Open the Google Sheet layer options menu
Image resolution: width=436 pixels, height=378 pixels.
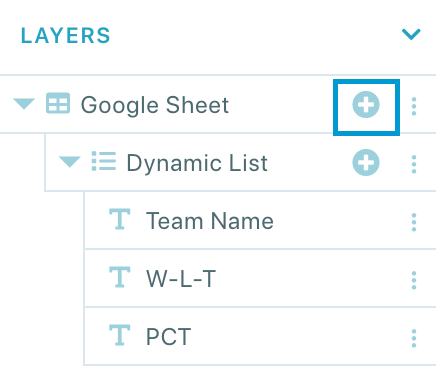point(414,106)
